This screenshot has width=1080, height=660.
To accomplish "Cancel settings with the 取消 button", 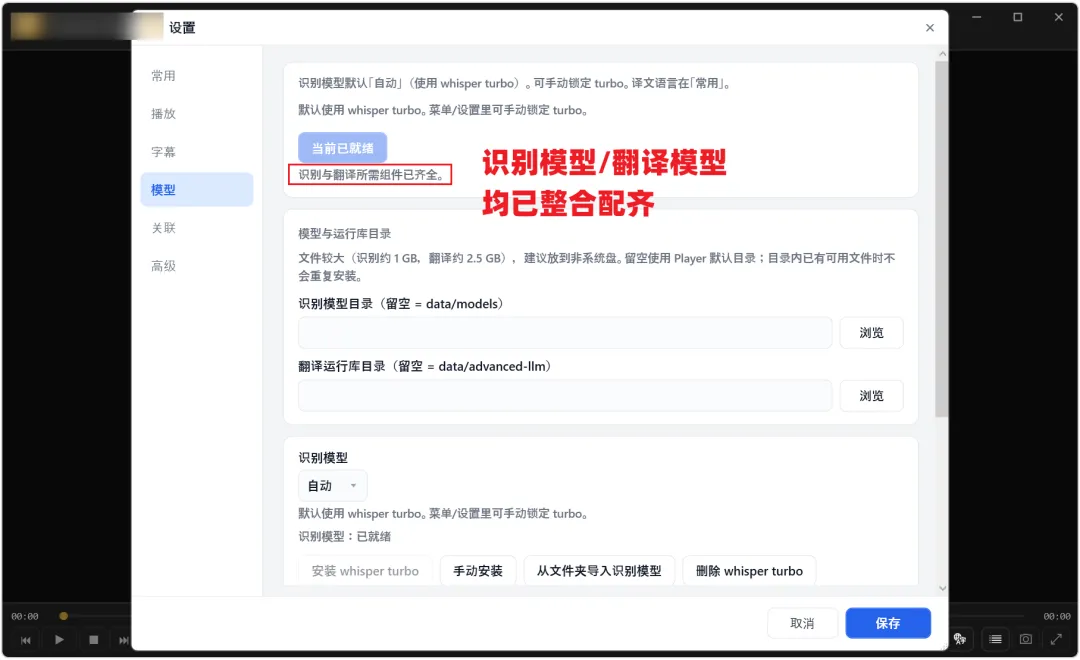I will tap(802, 623).
